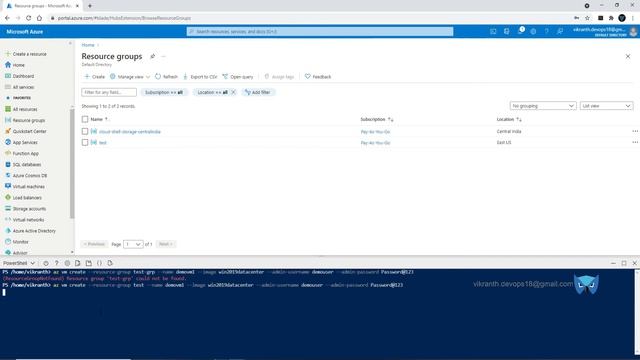This screenshot has width=640, height=360.
Task: Open SQL databases in sidebar
Action: click(x=23, y=164)
